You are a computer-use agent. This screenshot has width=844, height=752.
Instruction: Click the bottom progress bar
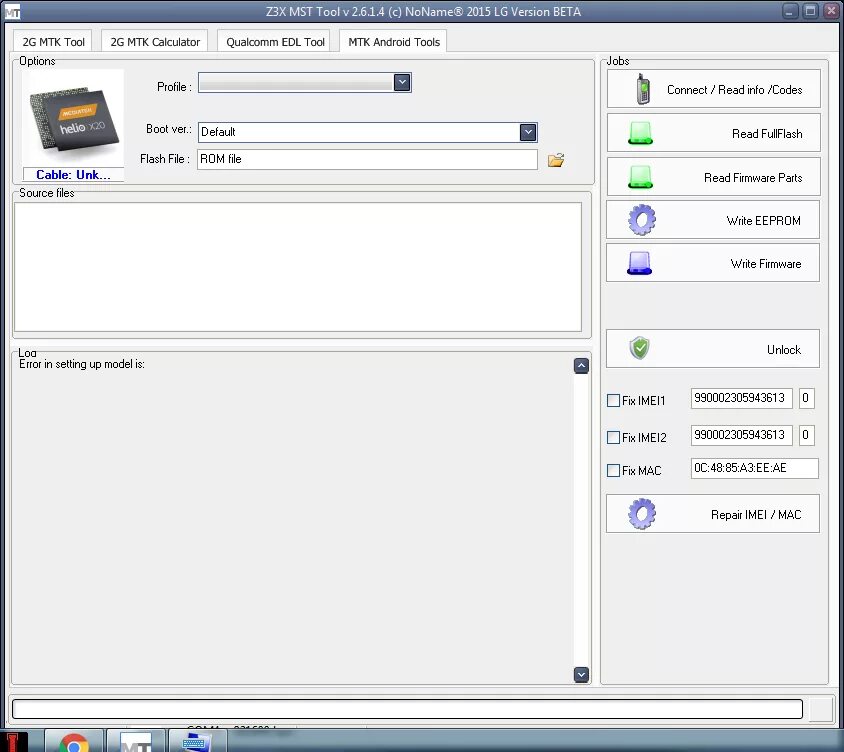click(407, 709)
